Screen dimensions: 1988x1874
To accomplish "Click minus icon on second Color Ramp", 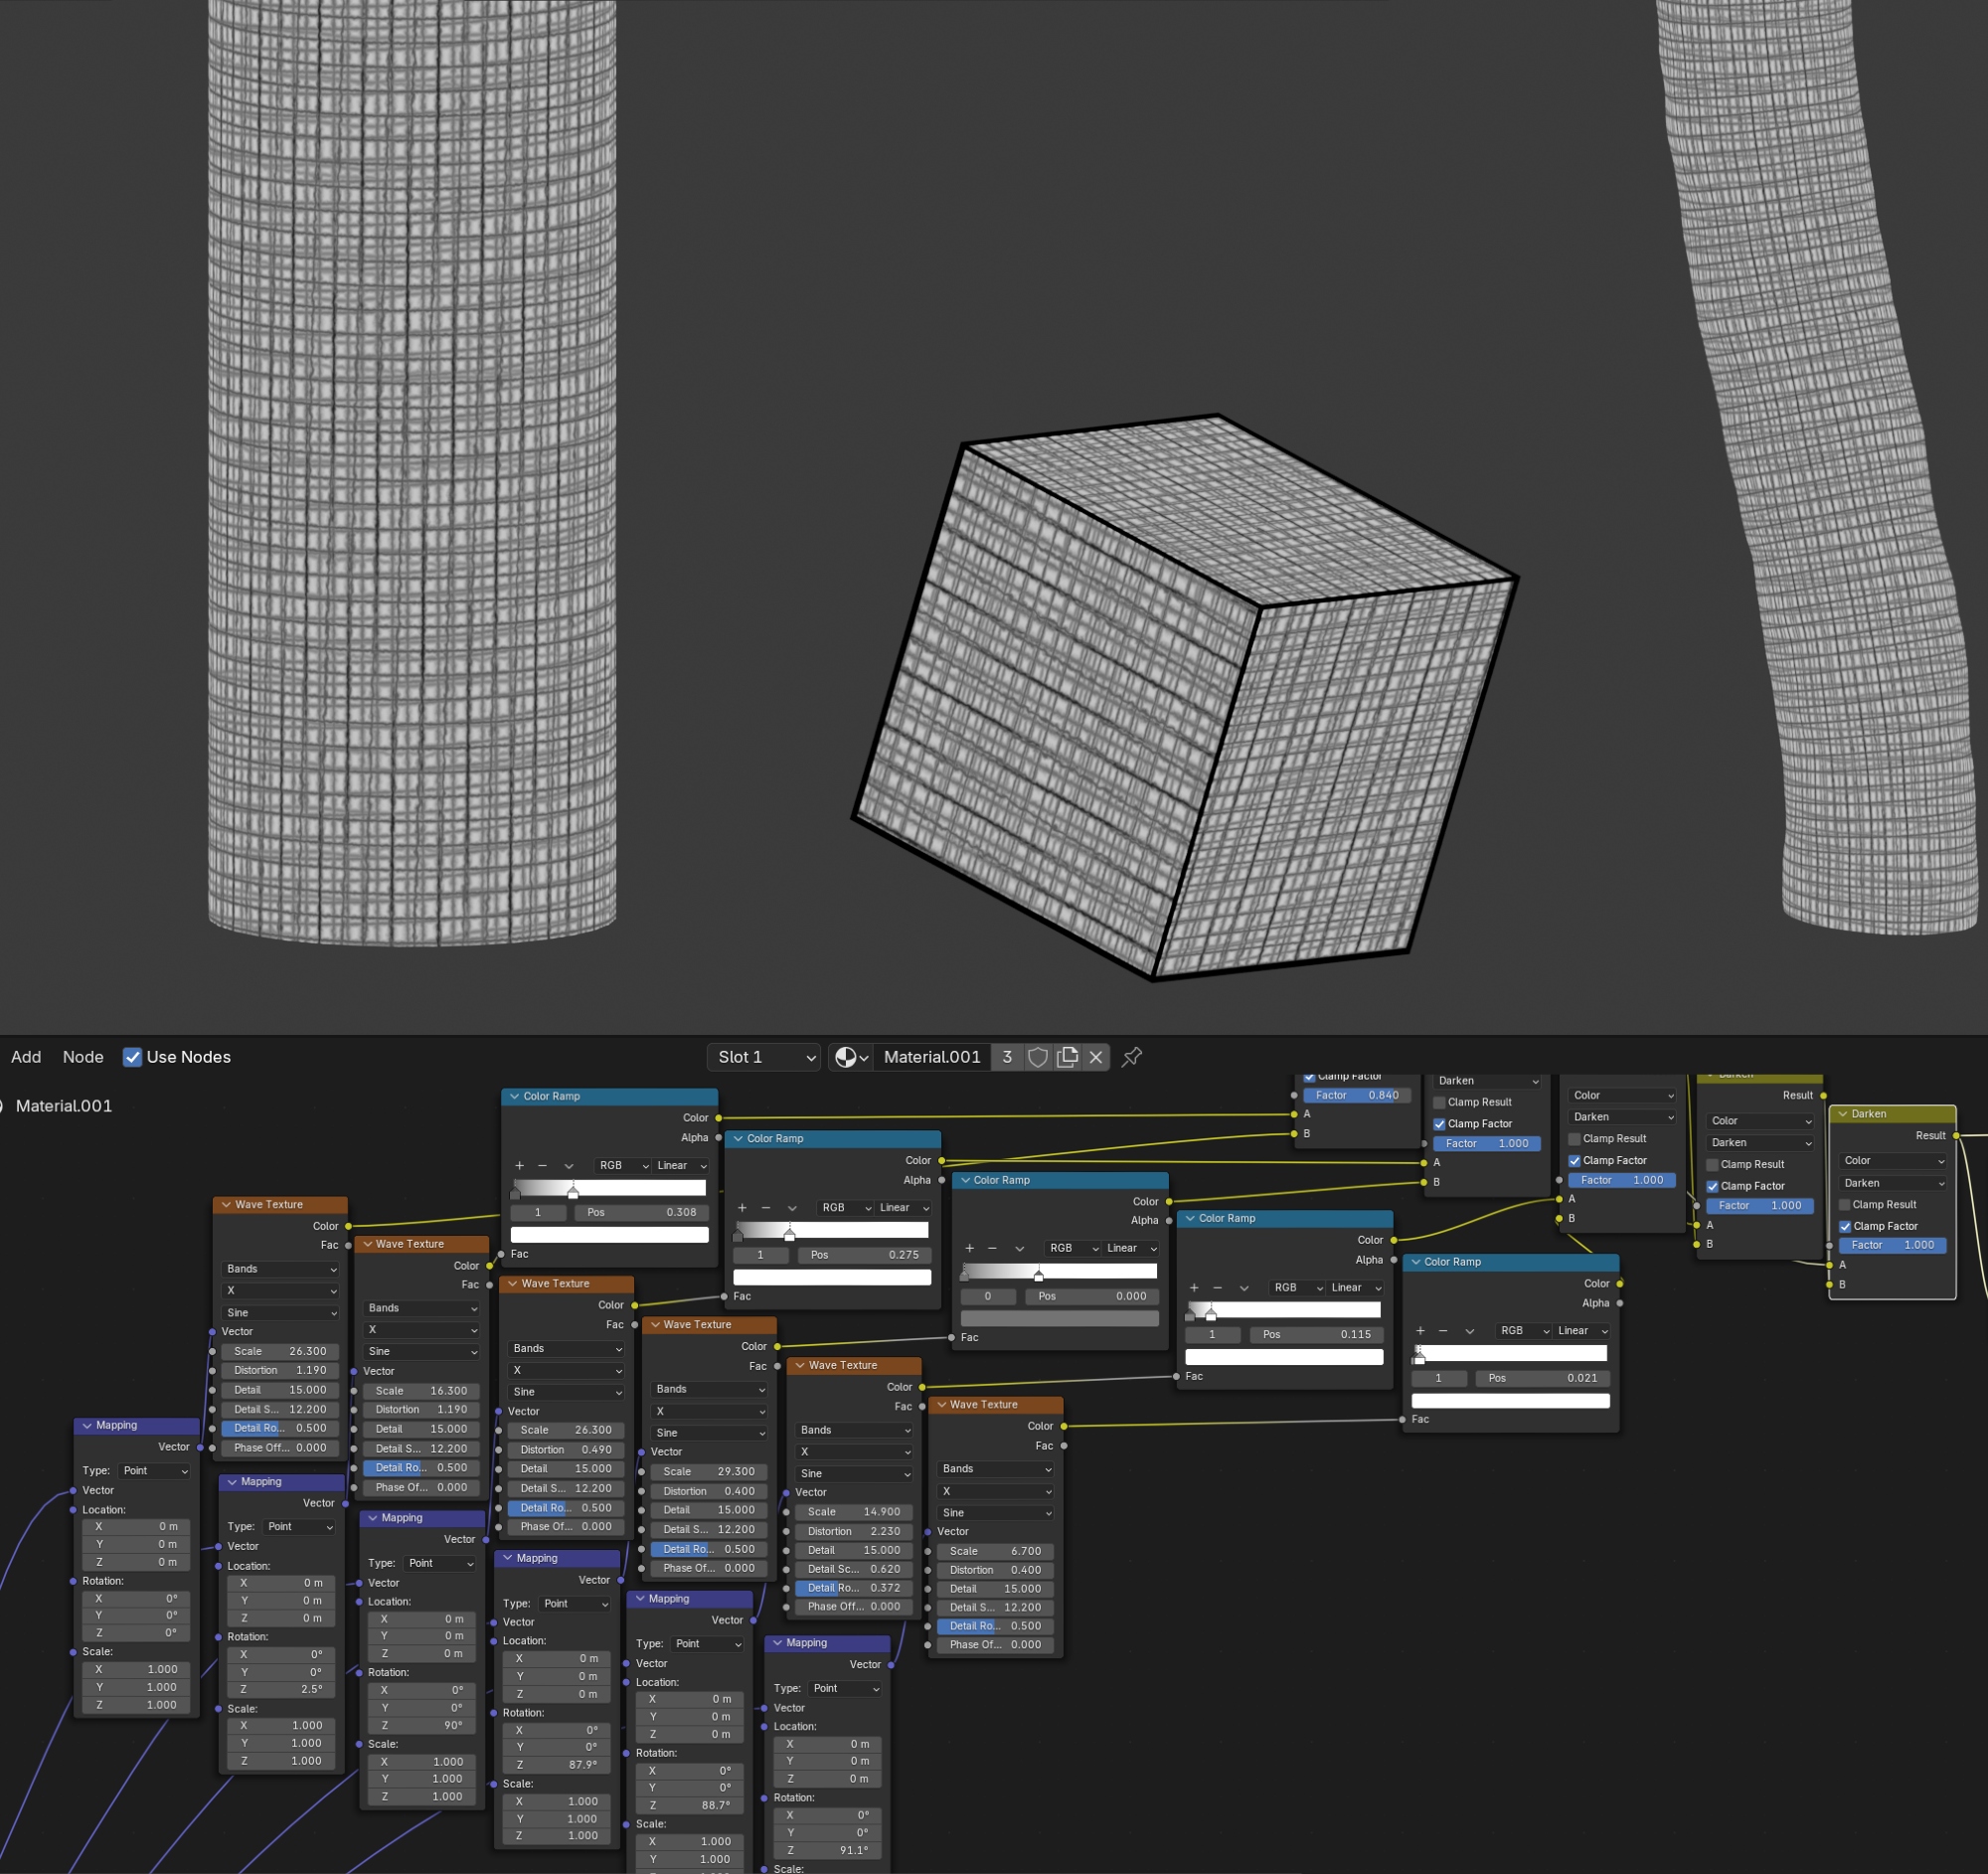I will point(766,1208).
